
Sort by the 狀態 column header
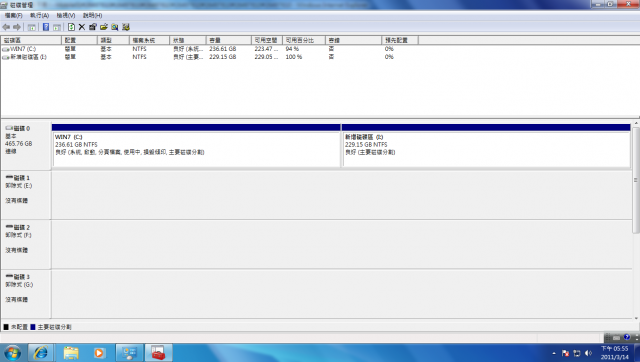point(188,40)
